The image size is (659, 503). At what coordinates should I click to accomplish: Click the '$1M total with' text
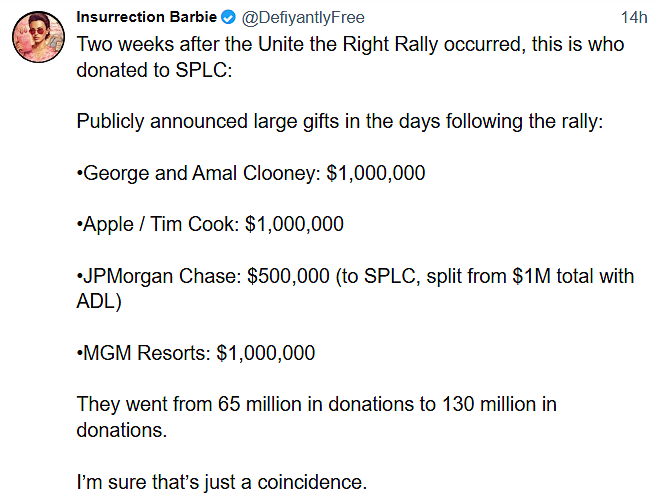(x=573, y=276)
